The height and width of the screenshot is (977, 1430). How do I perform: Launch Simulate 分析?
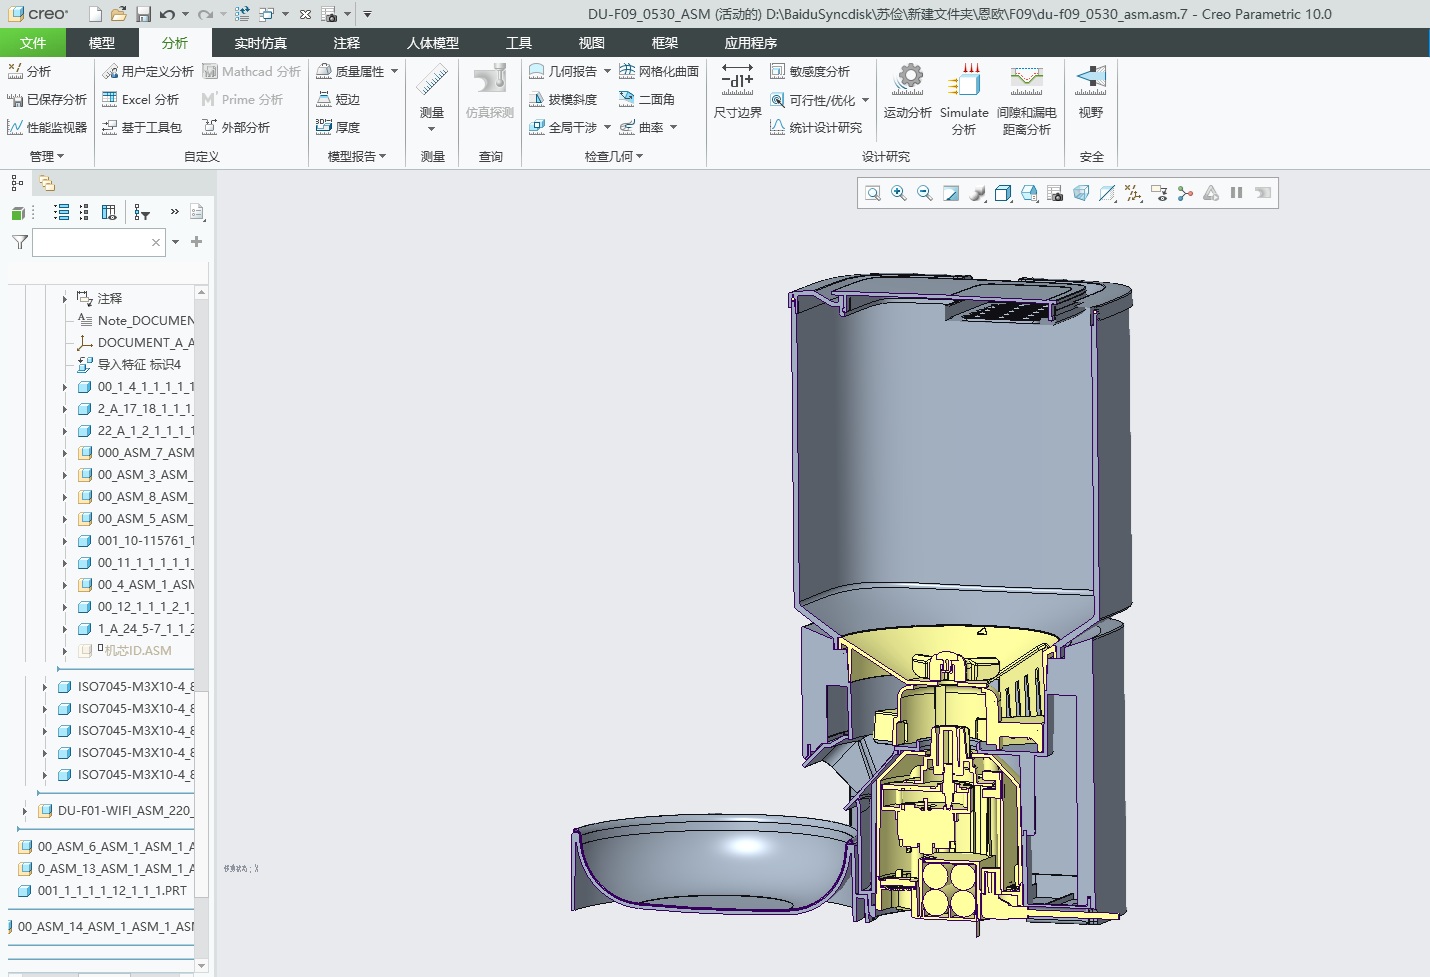963,97
